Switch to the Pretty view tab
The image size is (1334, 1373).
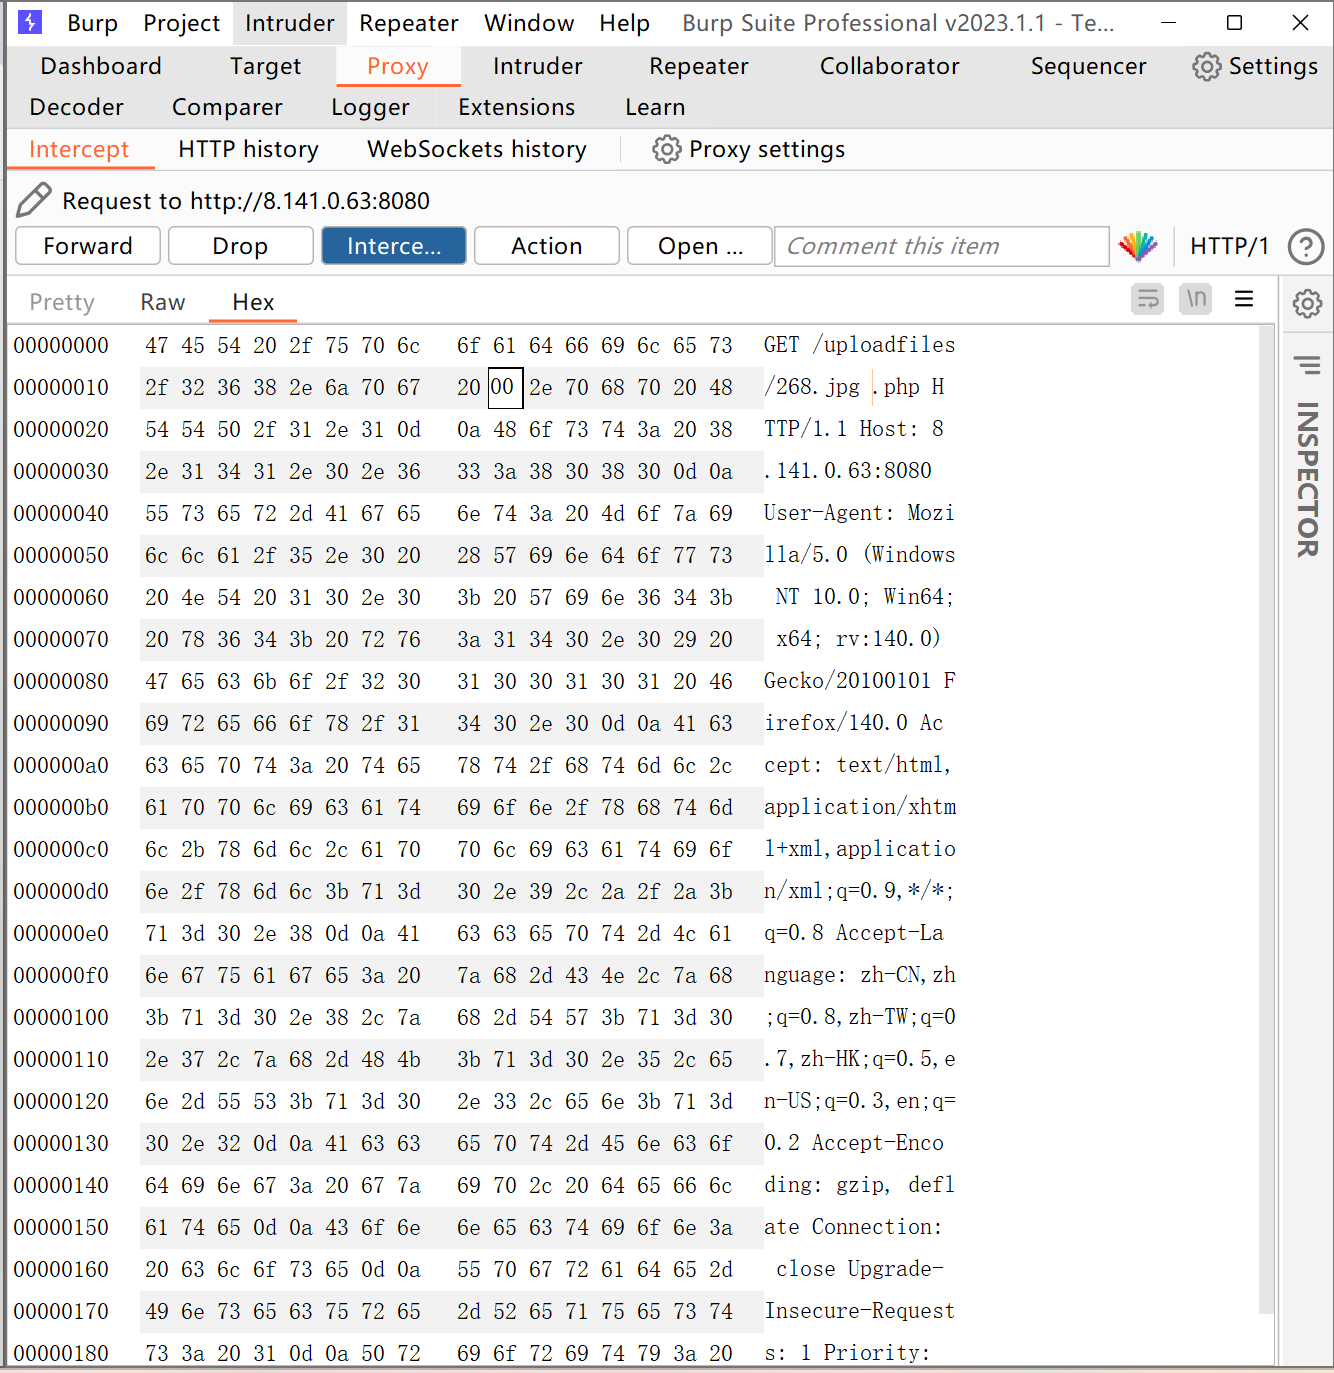tap(62, 302)
